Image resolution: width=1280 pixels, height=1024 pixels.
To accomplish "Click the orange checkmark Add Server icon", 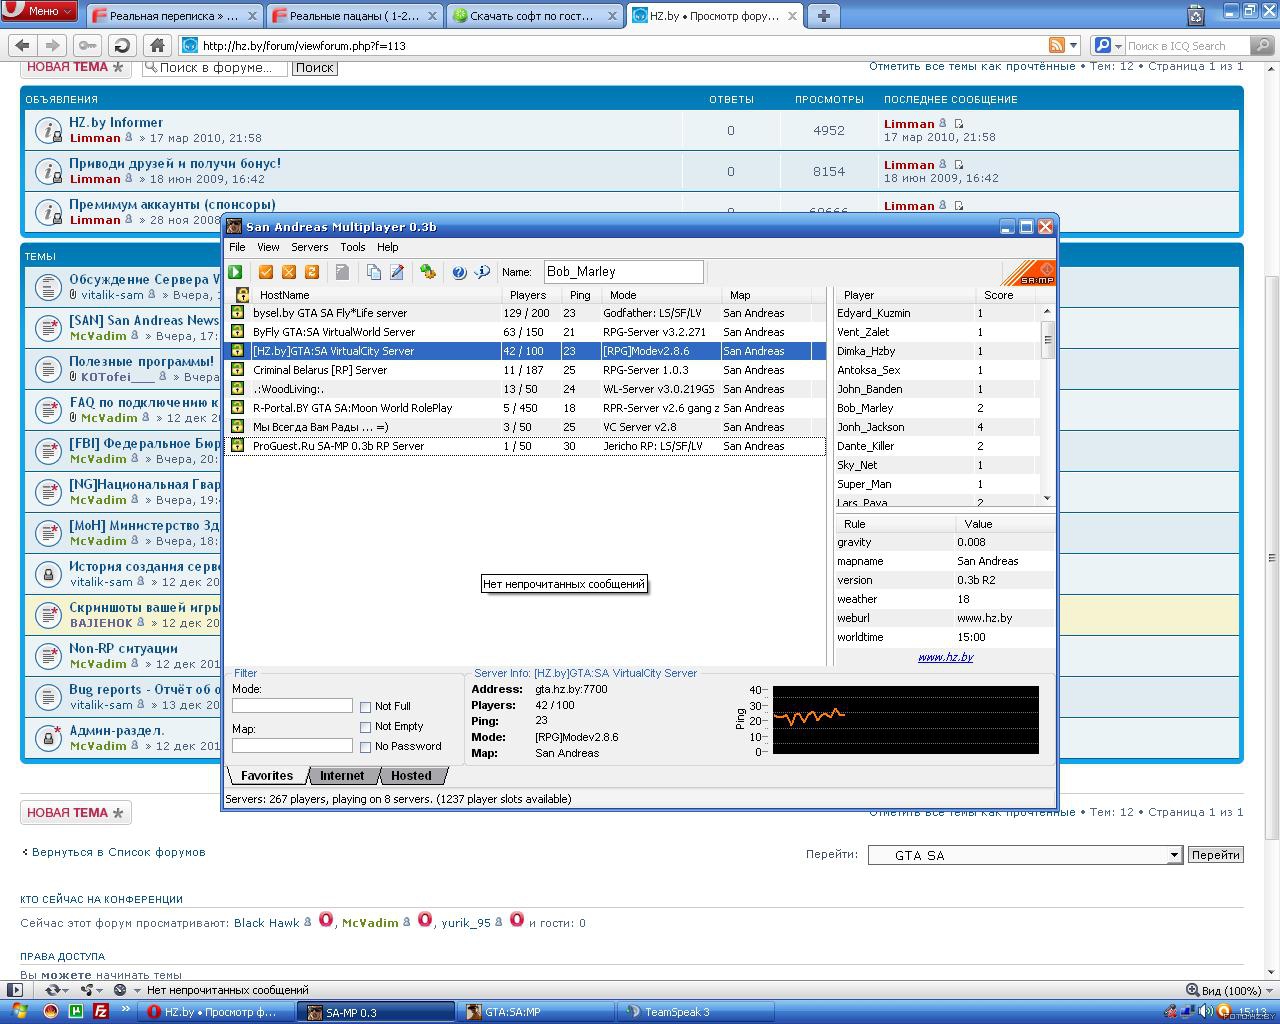I will click(266, 272).
